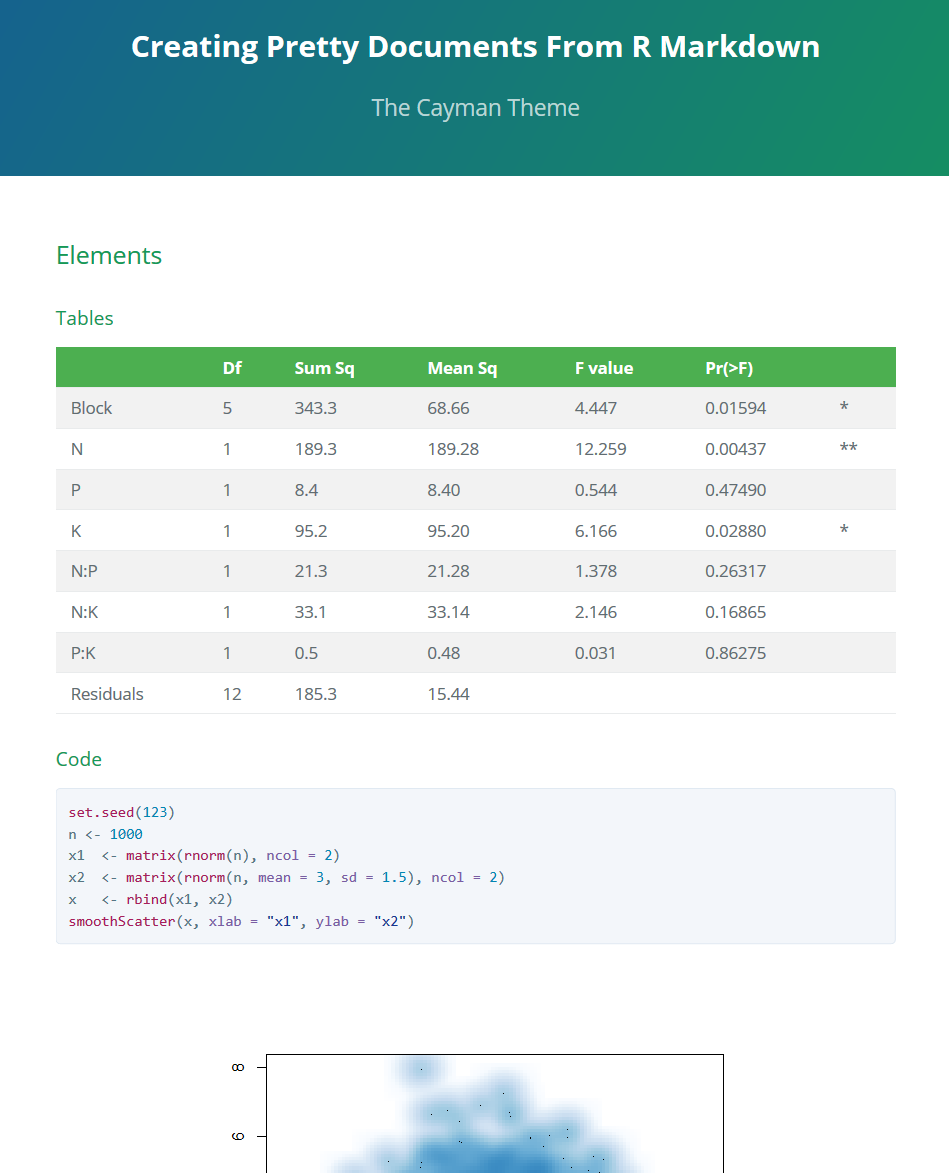The height and width of the screenshot is (1173, 949).
Task: Click the p-value 0.01594
Action: click(736, 408)
